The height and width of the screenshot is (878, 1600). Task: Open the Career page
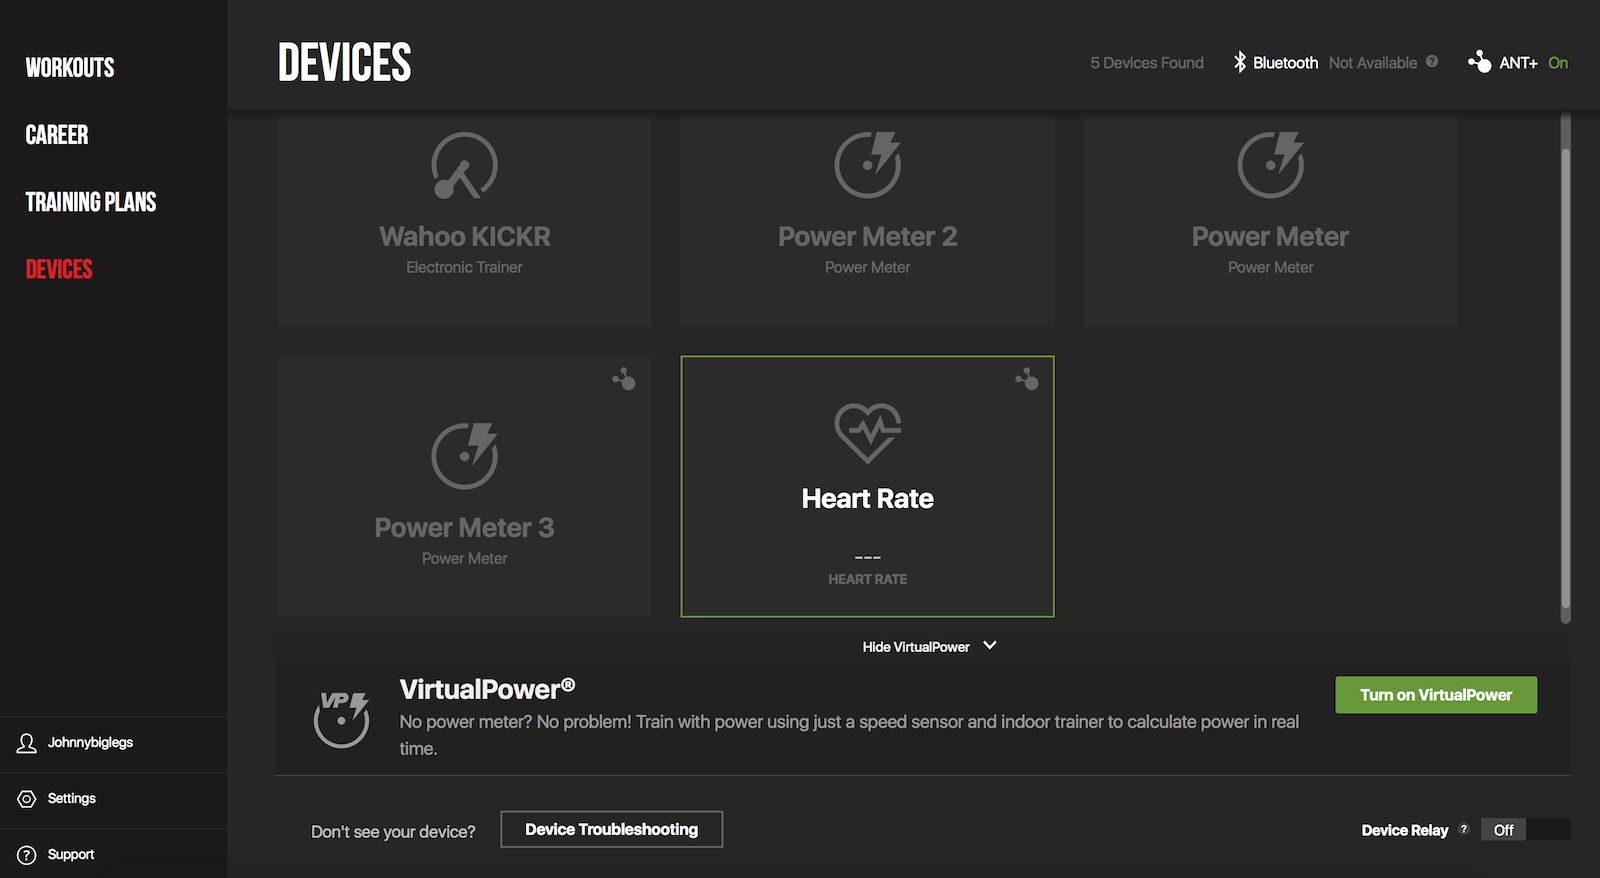click(x=57, y=135)
